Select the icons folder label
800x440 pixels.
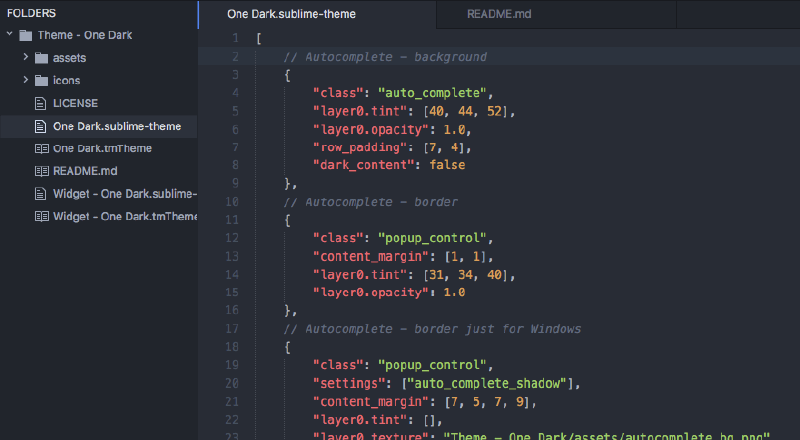[66, 80]
